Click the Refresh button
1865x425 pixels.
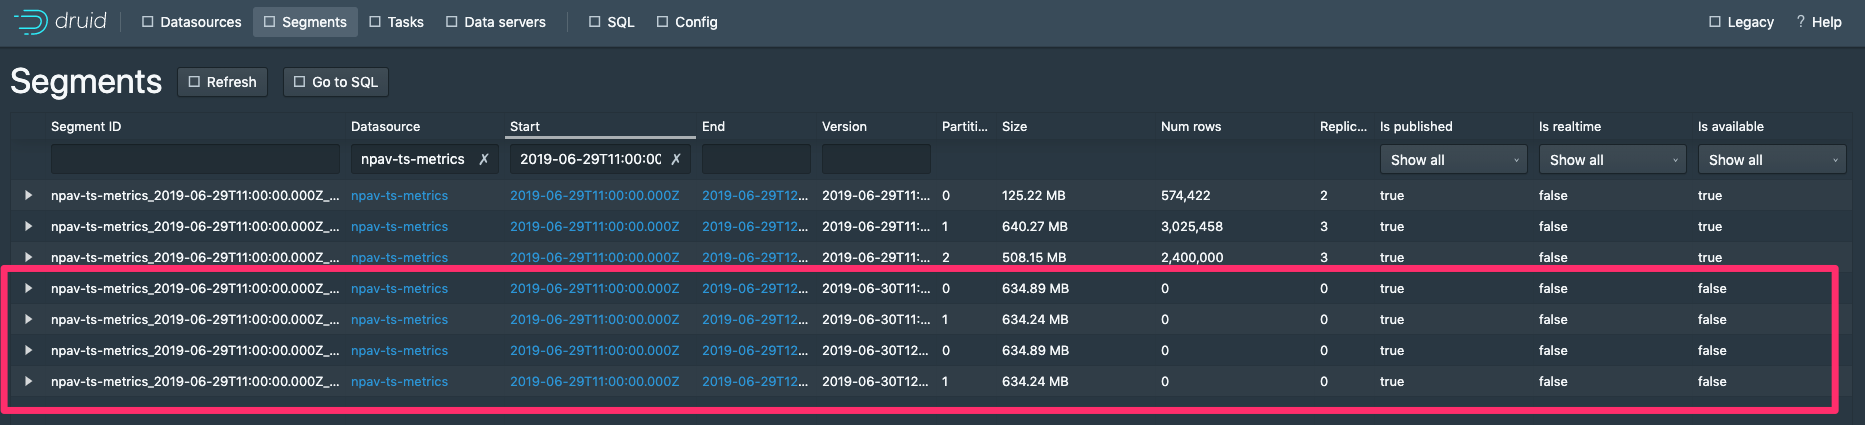pyautogui.click(x=222, y=82)
